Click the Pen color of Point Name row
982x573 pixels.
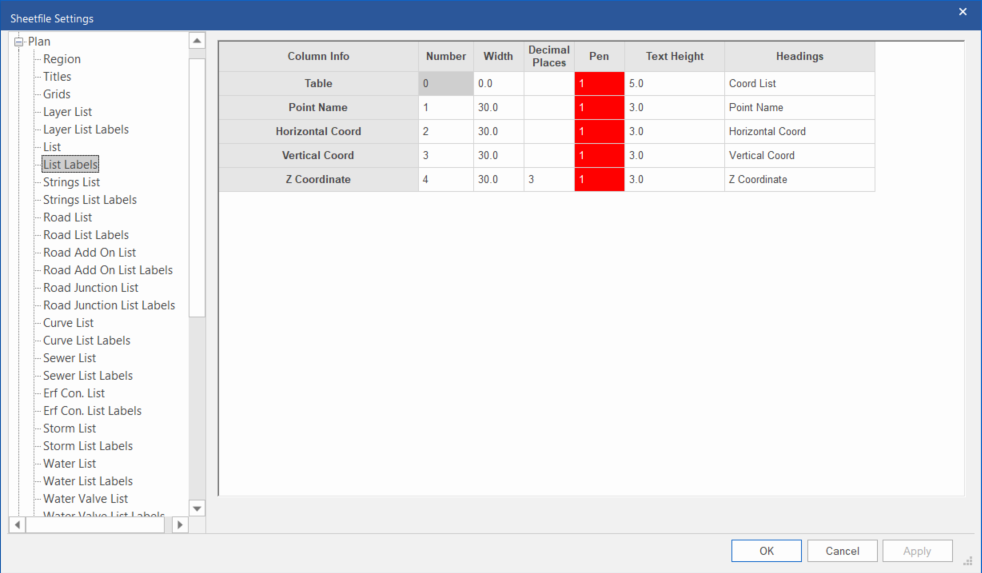[x=599, y=108]
